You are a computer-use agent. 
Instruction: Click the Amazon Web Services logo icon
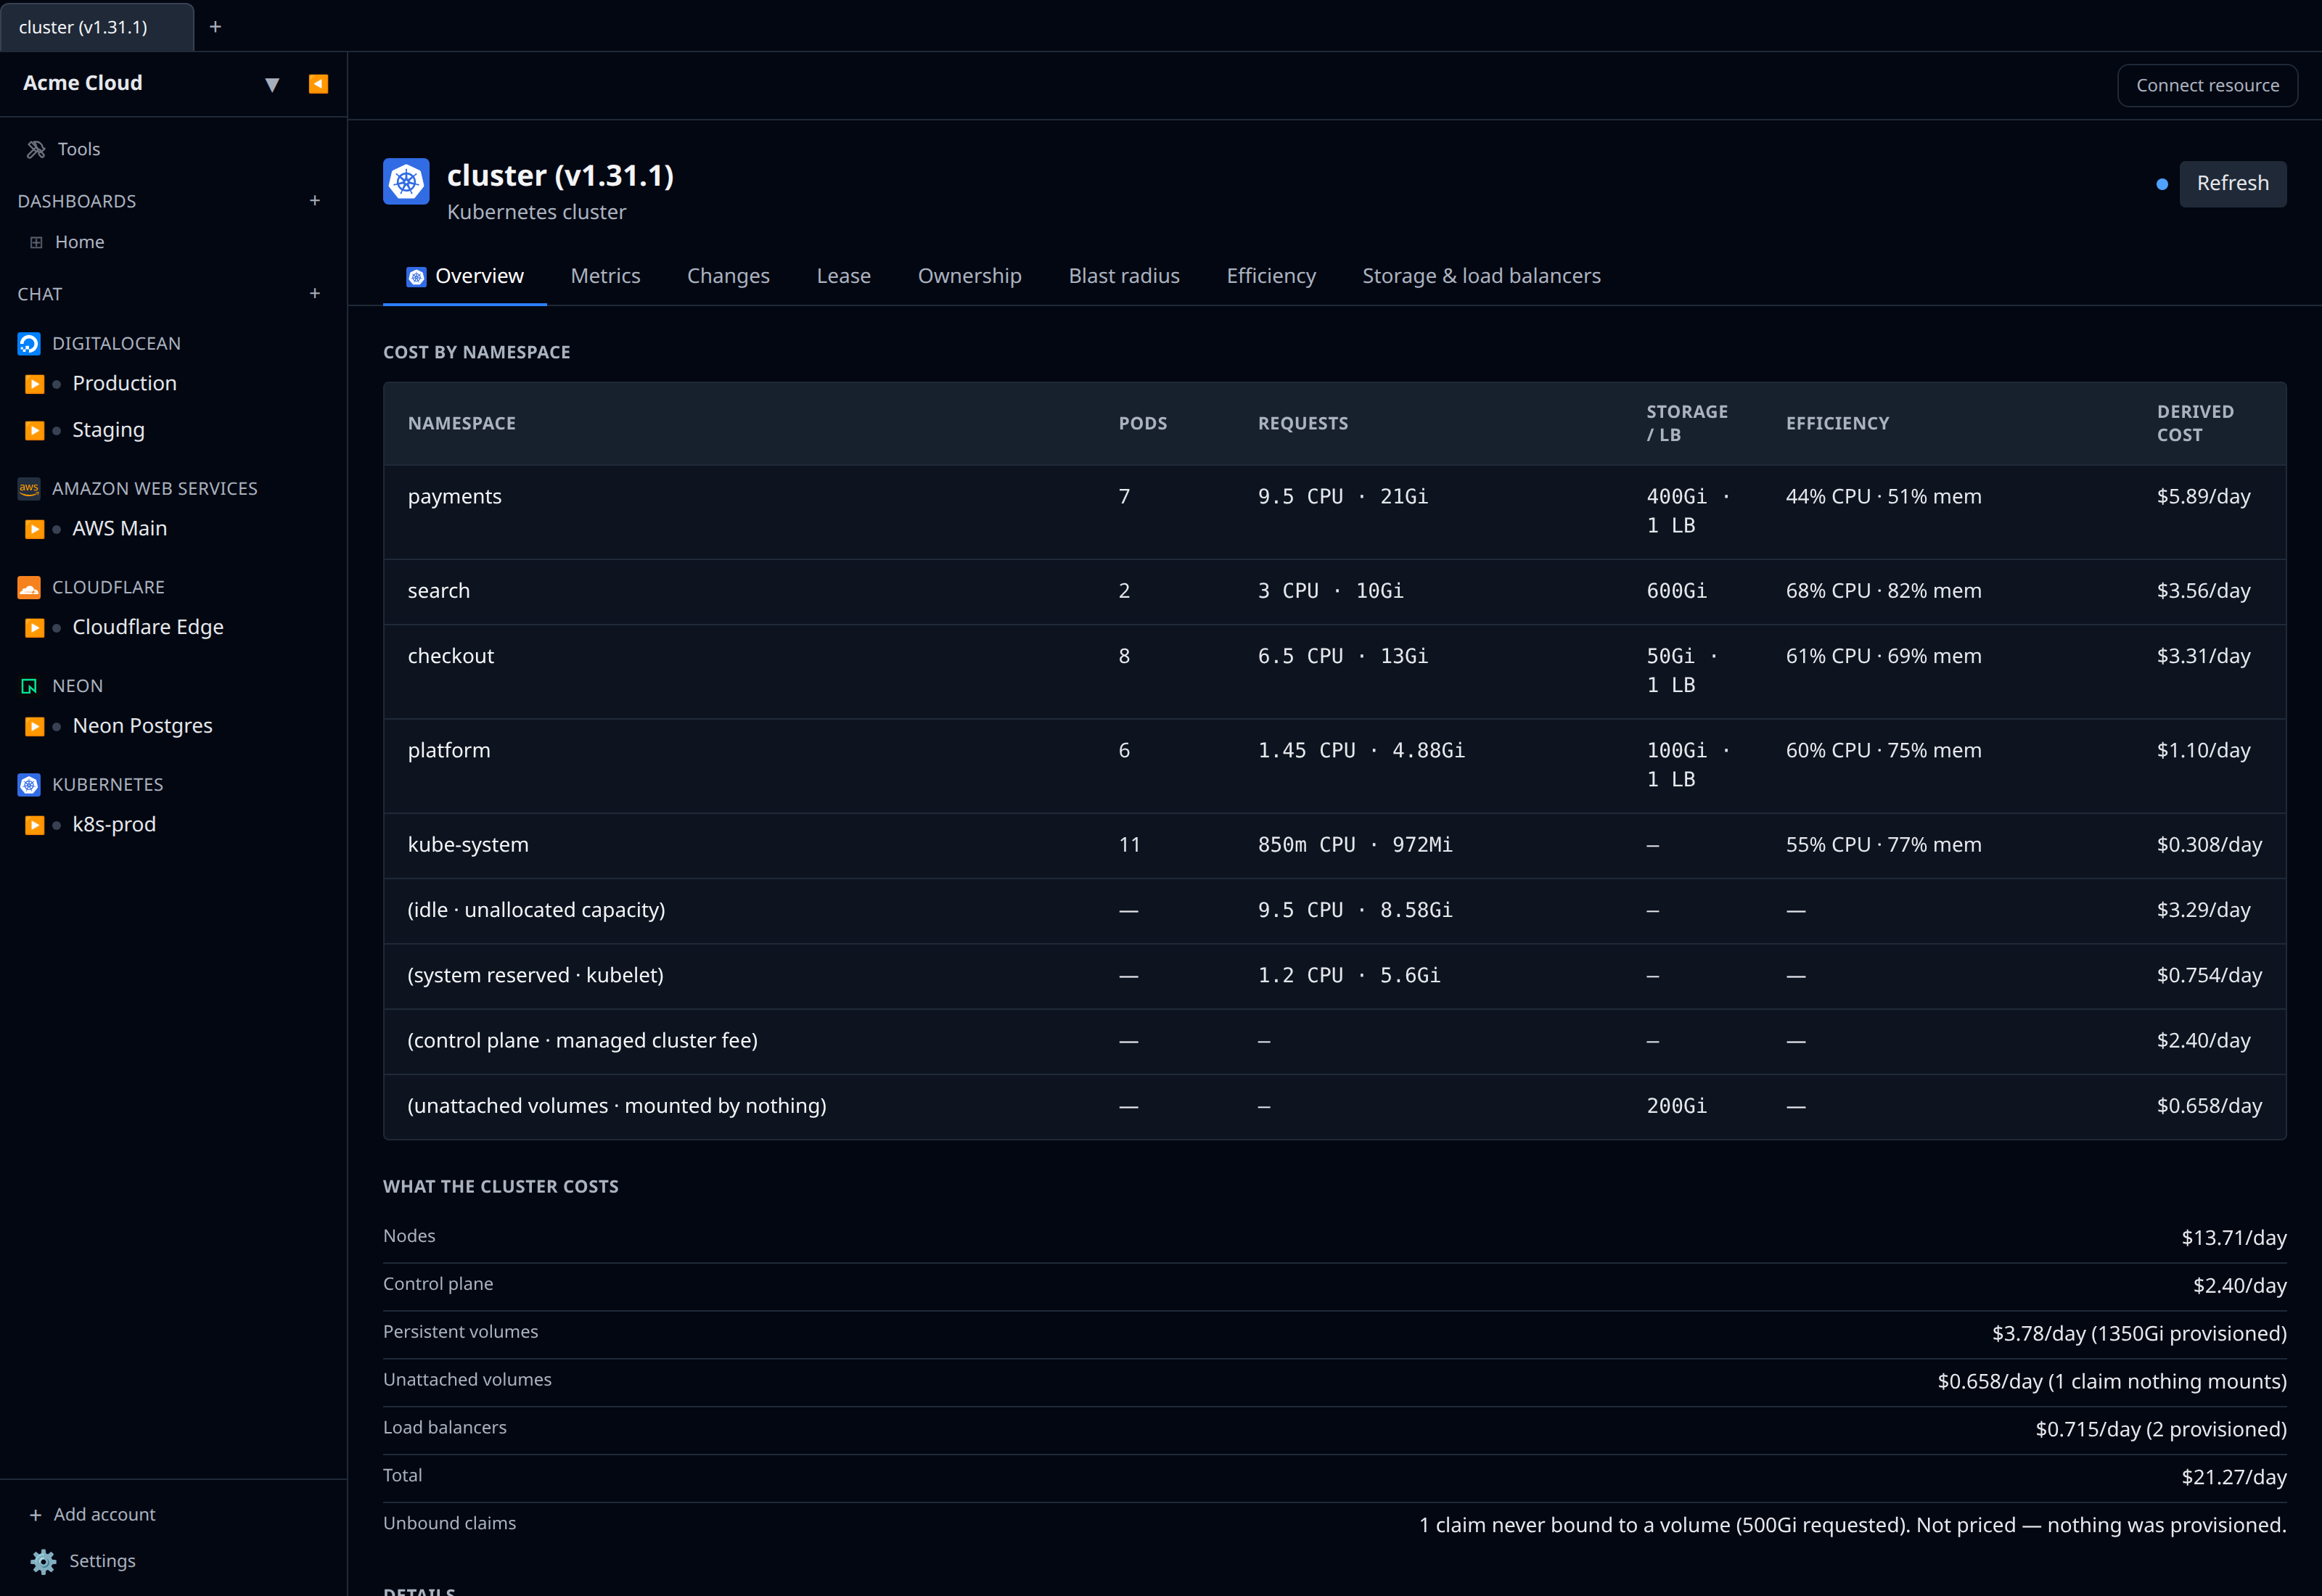pyautogui.click(x=29, y=489)
